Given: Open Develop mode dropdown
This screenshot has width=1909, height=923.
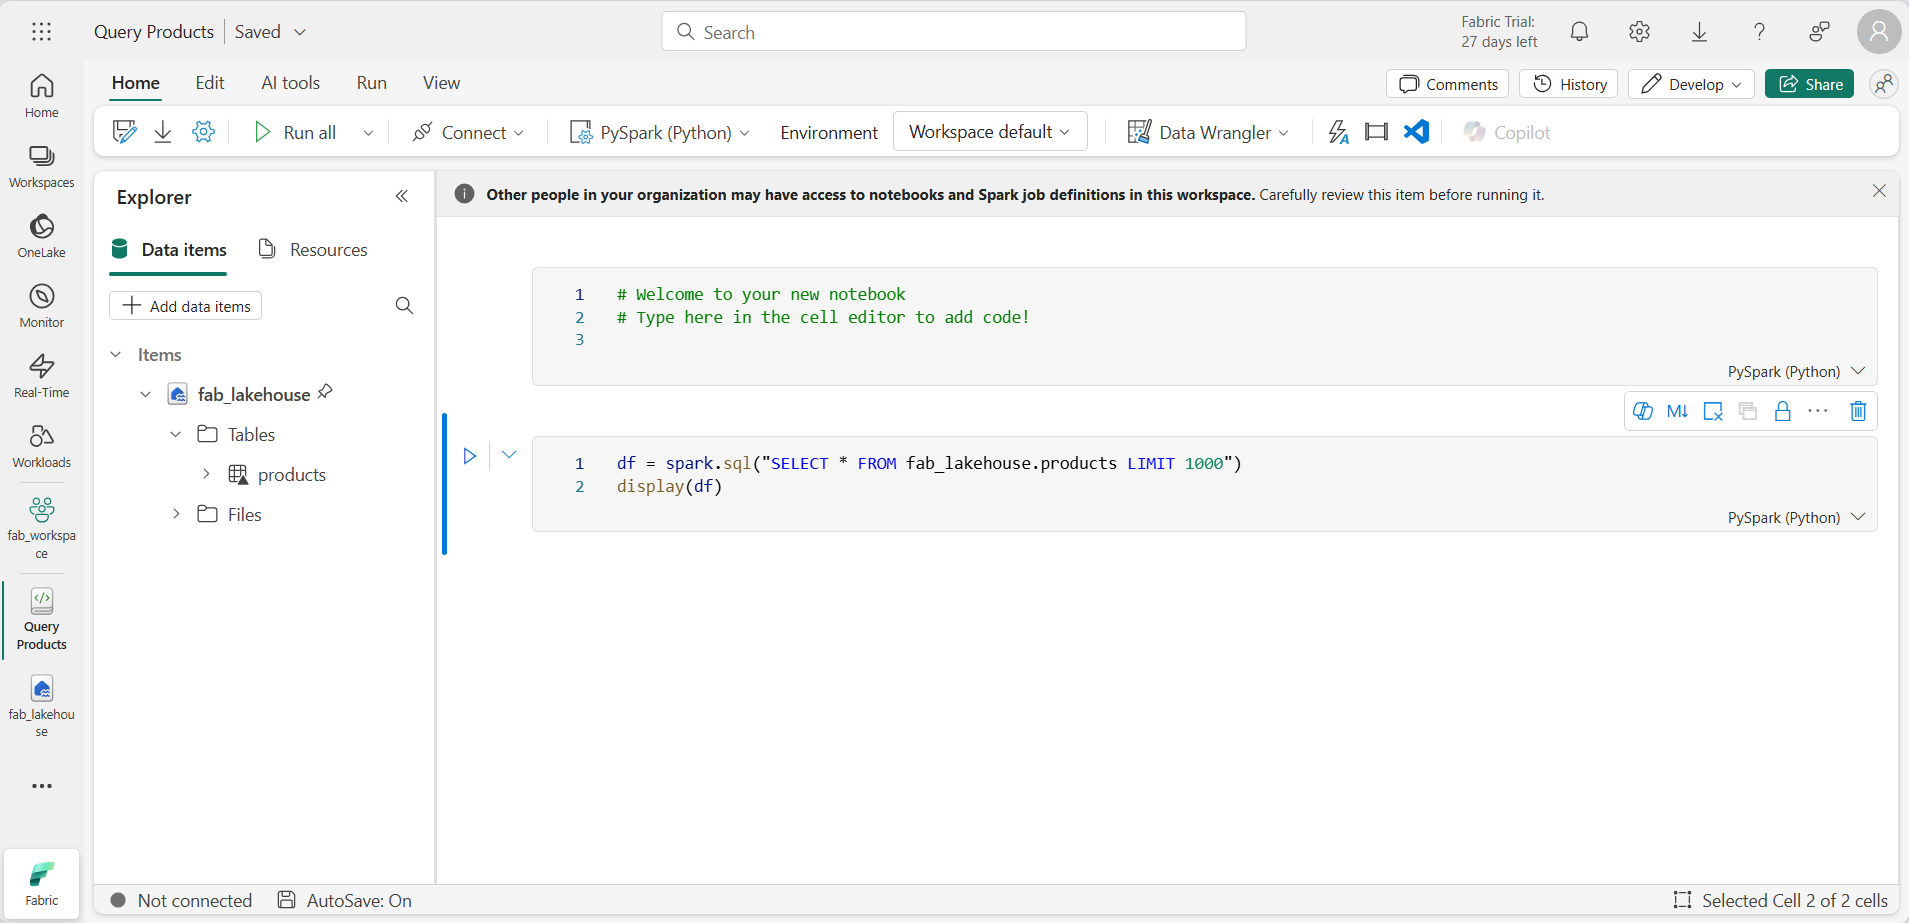Looking at the screenshot, I should click(1691, 84).
